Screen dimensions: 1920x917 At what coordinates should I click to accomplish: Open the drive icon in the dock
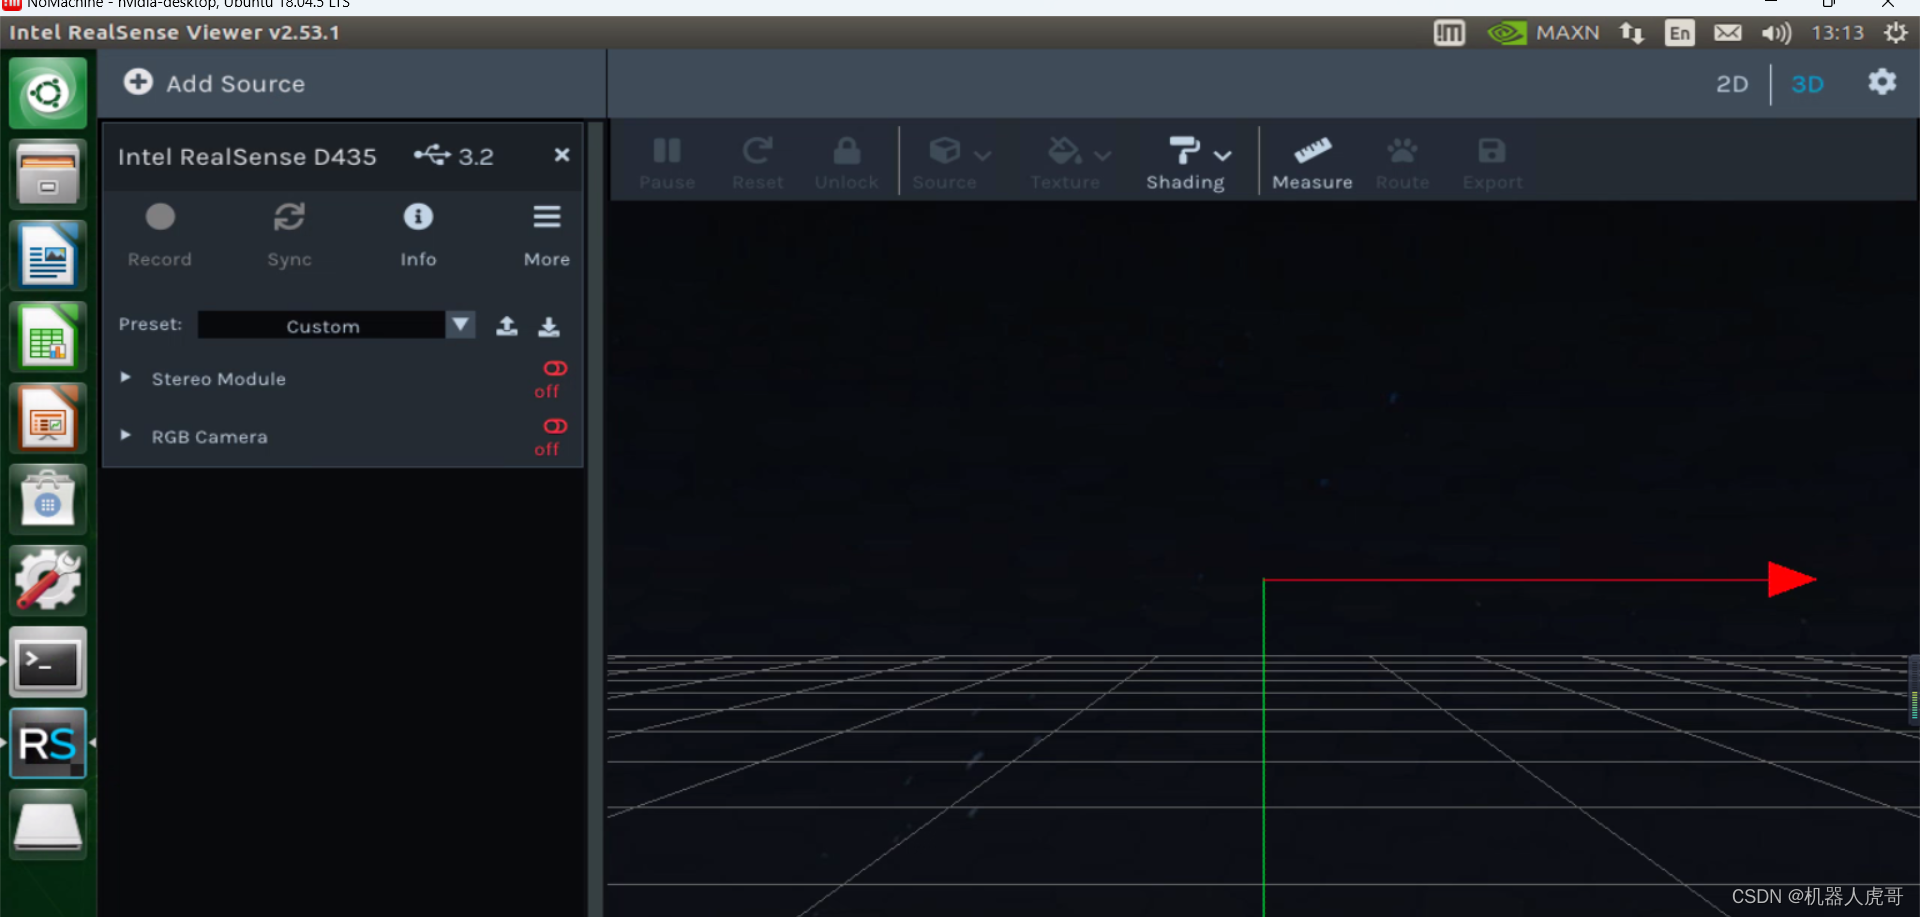(48, 825)
